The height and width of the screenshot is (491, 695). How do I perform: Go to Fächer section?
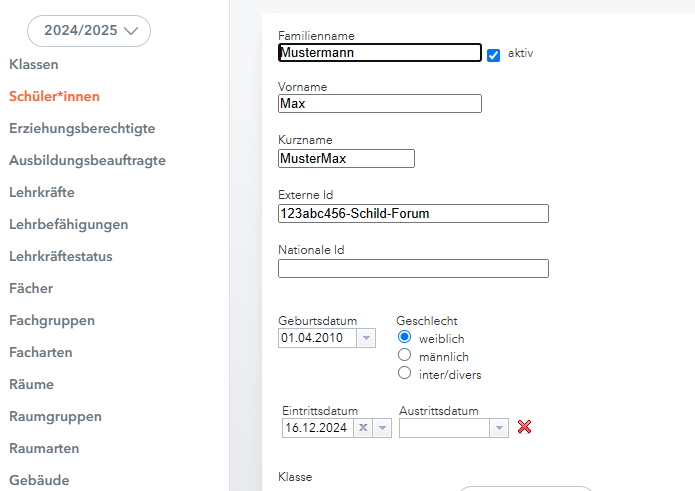pos(31,288)
